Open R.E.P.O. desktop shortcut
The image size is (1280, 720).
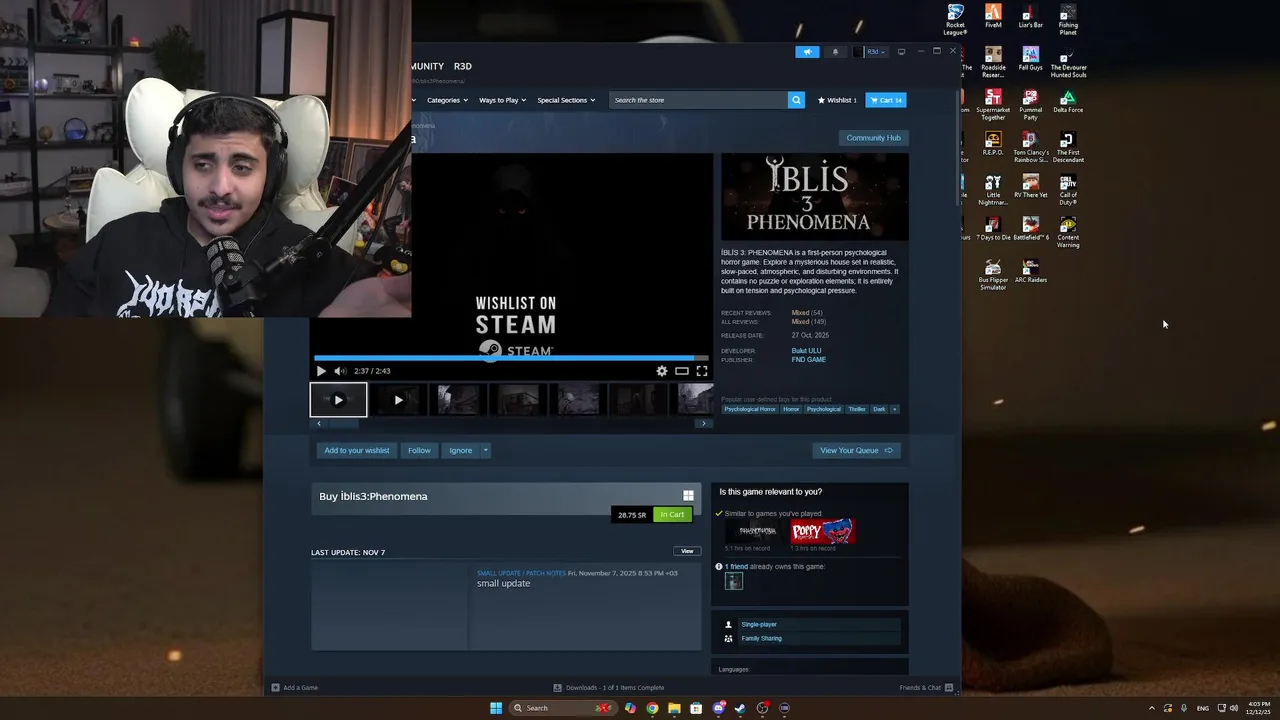click(x=993, y=144)
